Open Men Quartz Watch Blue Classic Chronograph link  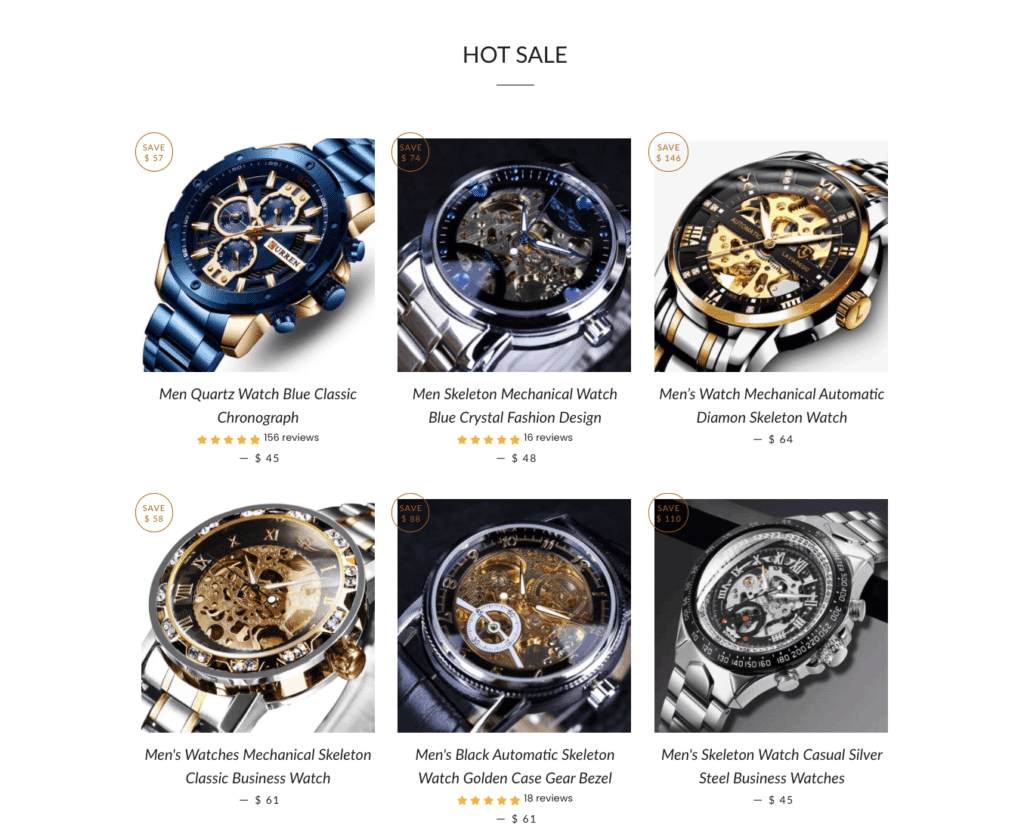point(258,406)
